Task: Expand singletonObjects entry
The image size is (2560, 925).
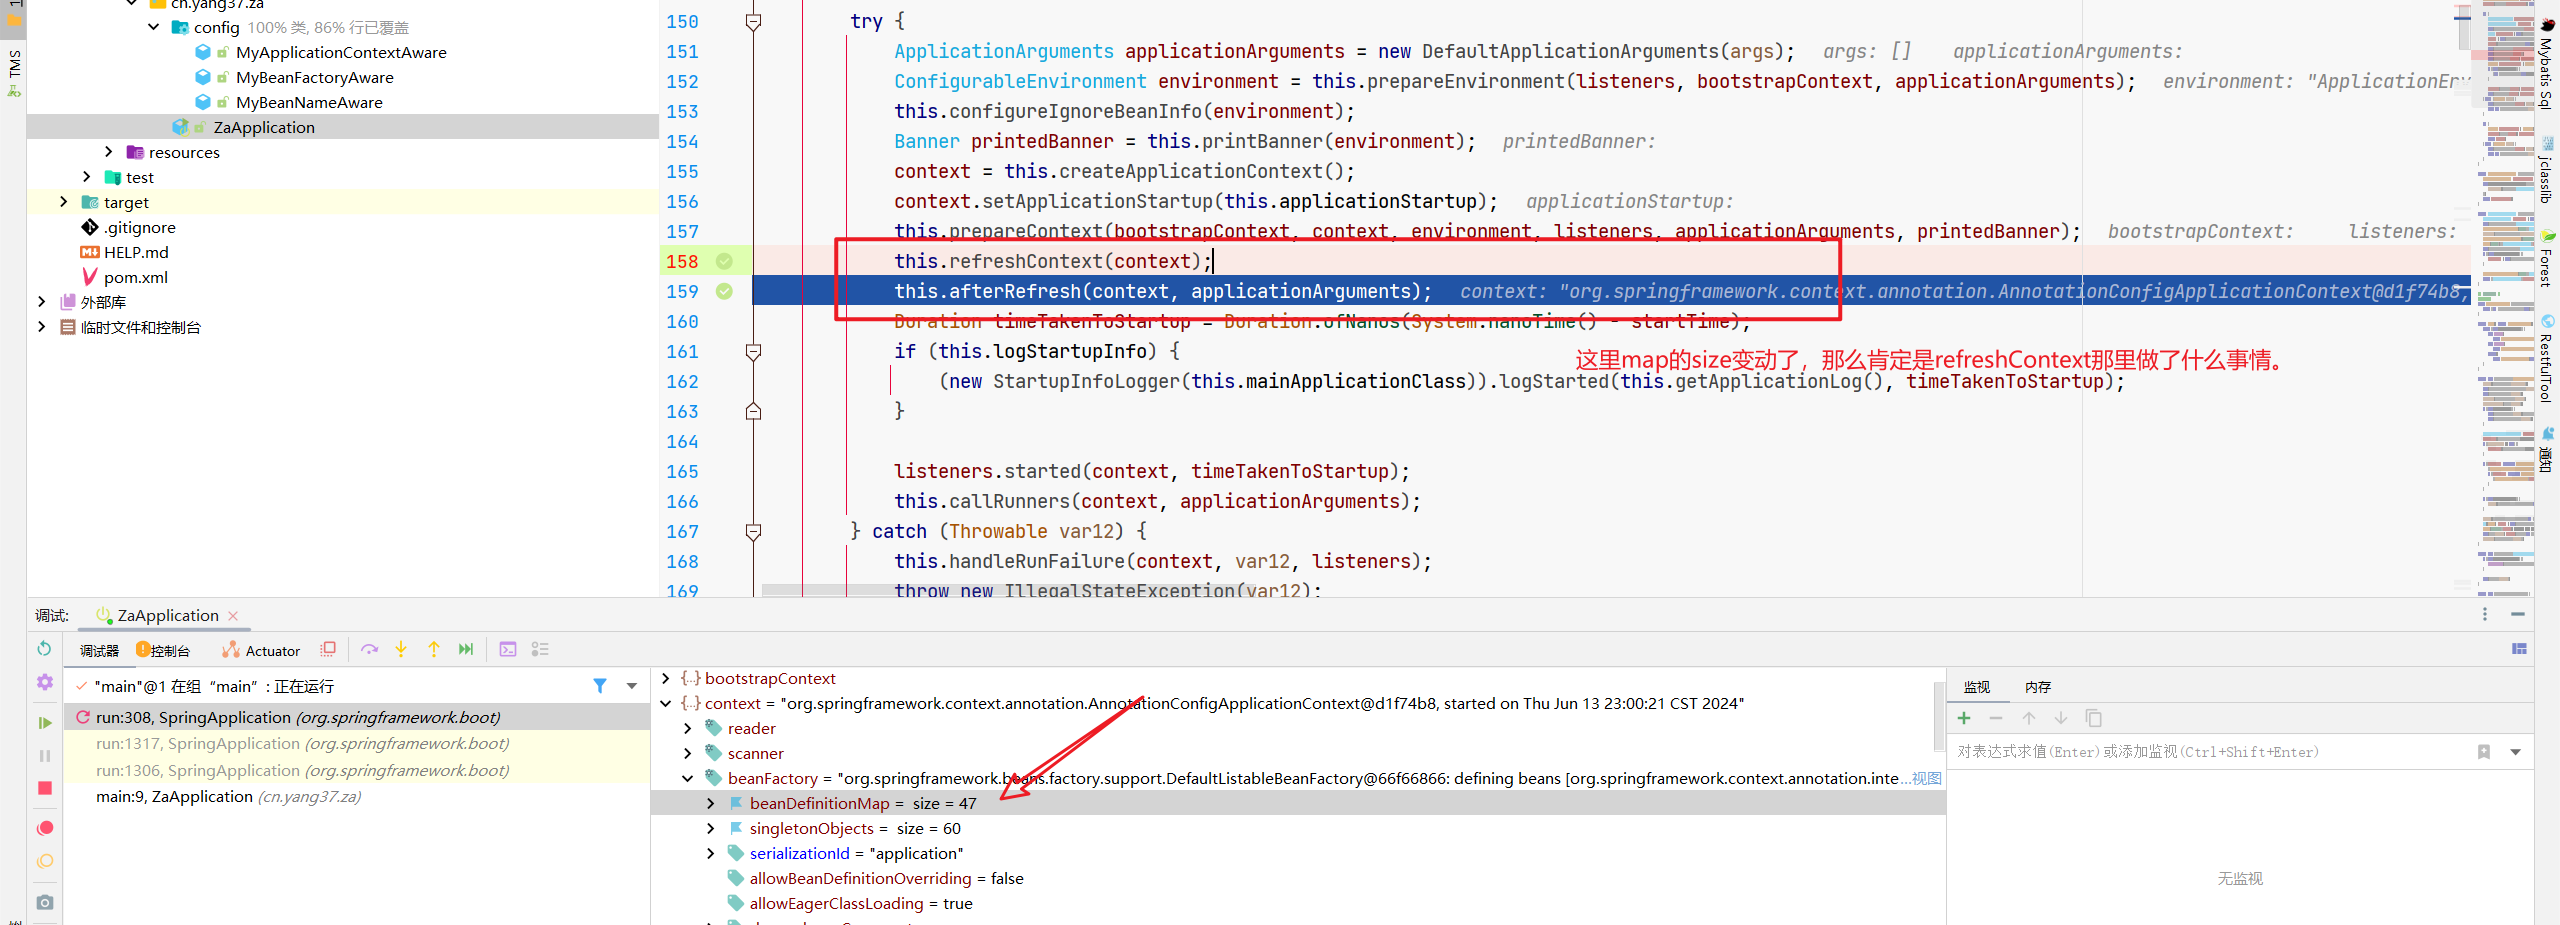Action: 711,828
